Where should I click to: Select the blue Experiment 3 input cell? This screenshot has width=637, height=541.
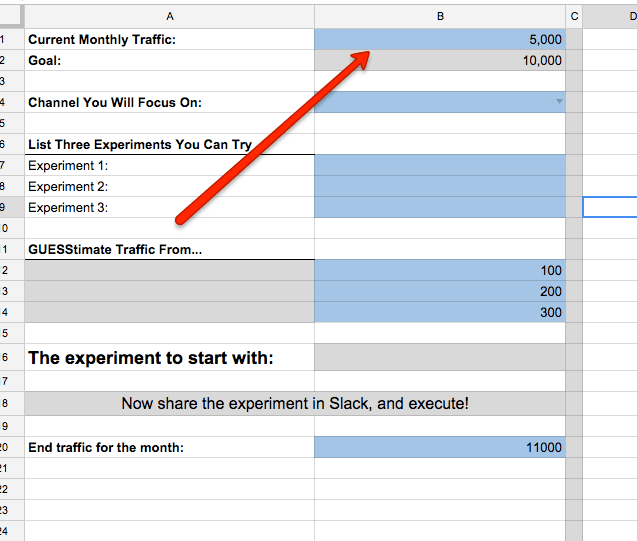pos(439,207)
